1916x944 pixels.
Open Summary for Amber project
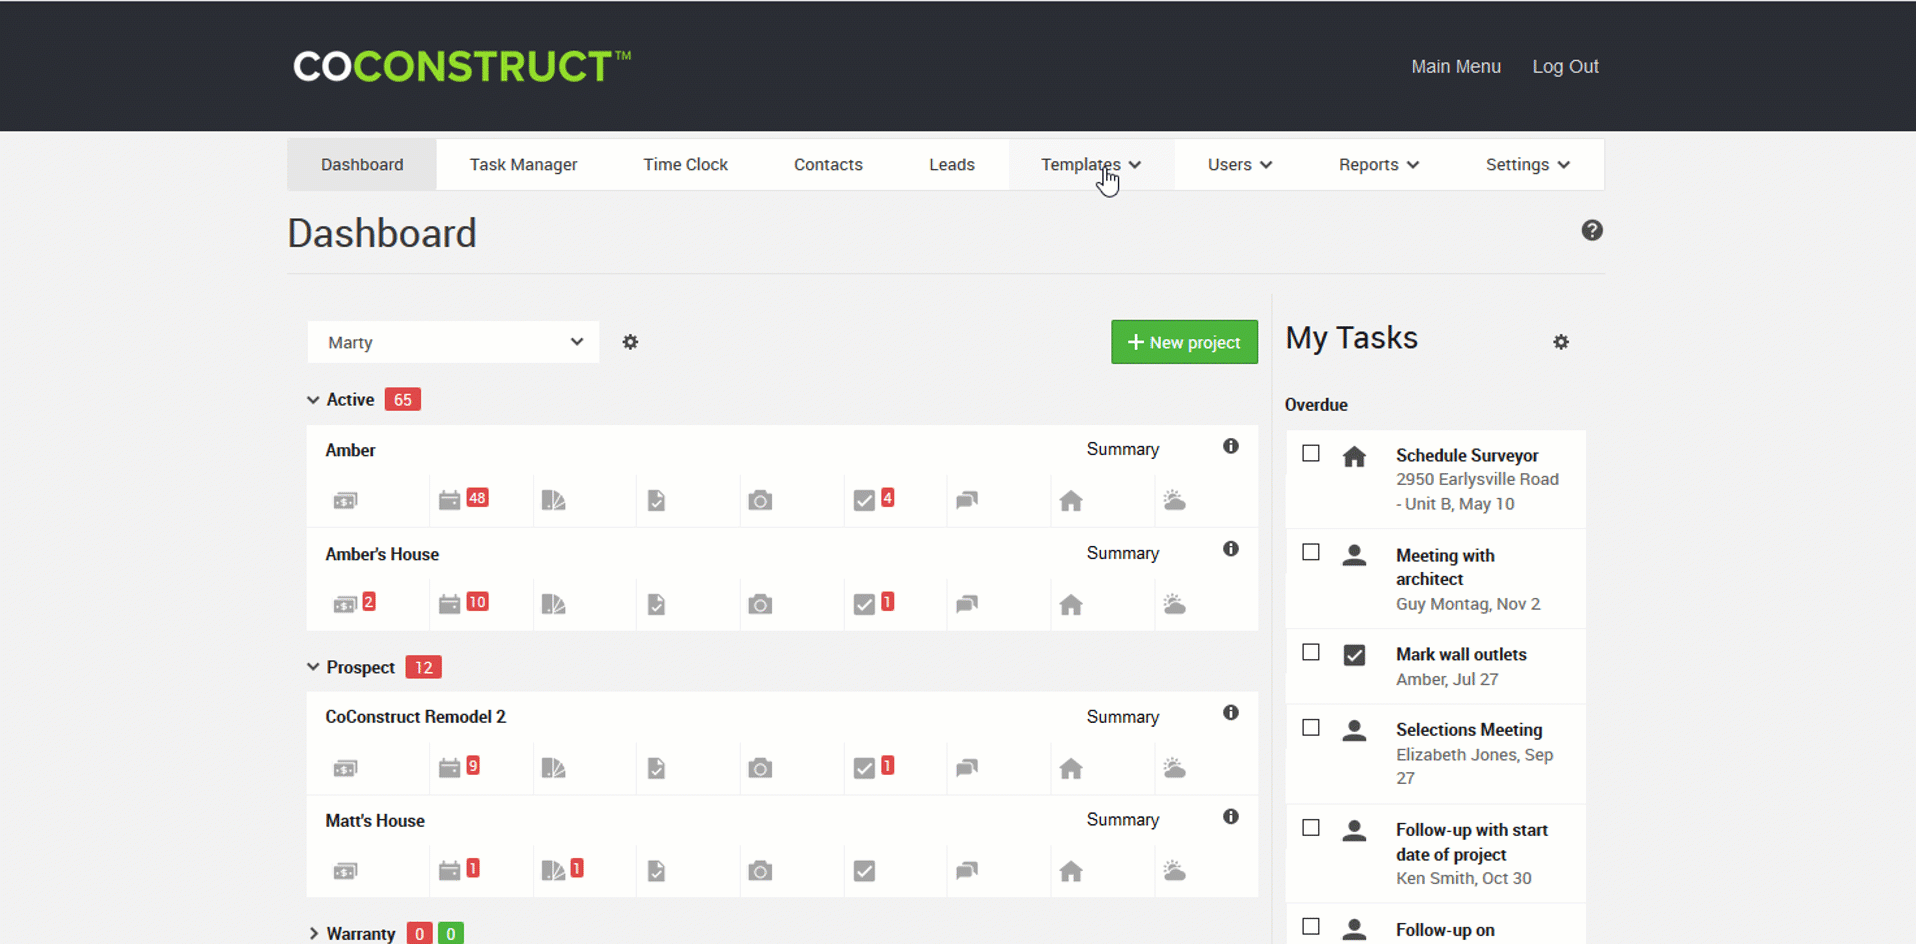(x=1123, y=449)
